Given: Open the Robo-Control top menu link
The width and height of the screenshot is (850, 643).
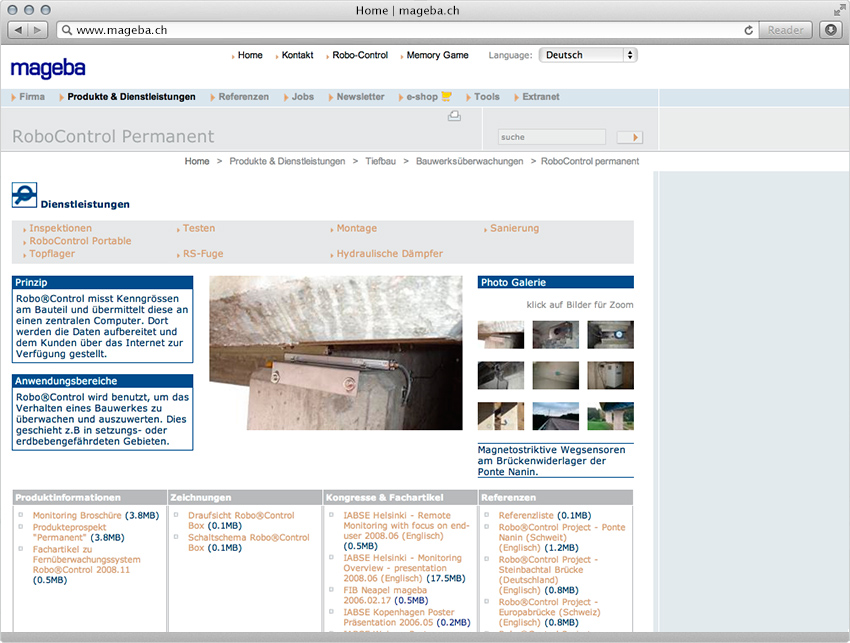Looking at the screenshot, I should coord(360,55).
